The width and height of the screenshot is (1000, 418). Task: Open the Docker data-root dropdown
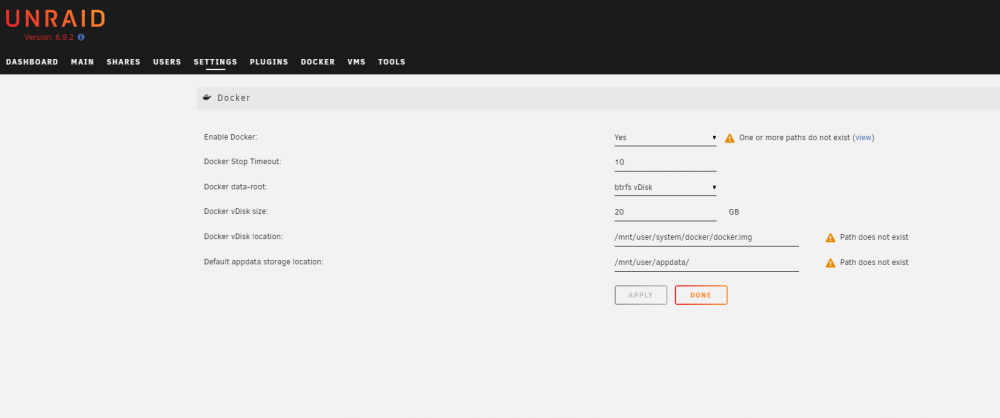click(x=665, y=188)
